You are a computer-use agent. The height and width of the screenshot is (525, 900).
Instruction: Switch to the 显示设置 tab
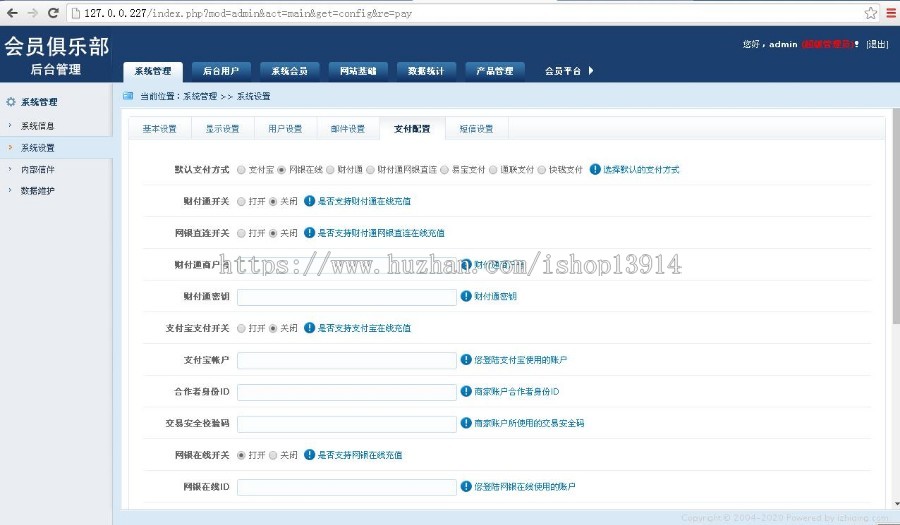tap(222, 129)
